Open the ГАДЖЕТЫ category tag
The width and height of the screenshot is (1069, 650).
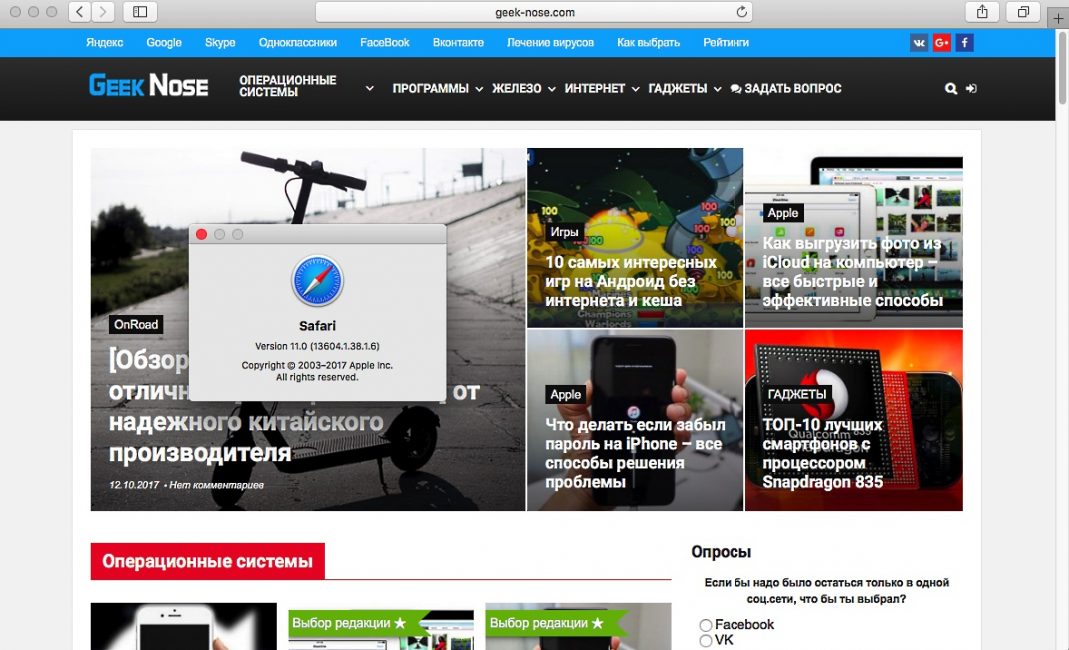(797, 394)
